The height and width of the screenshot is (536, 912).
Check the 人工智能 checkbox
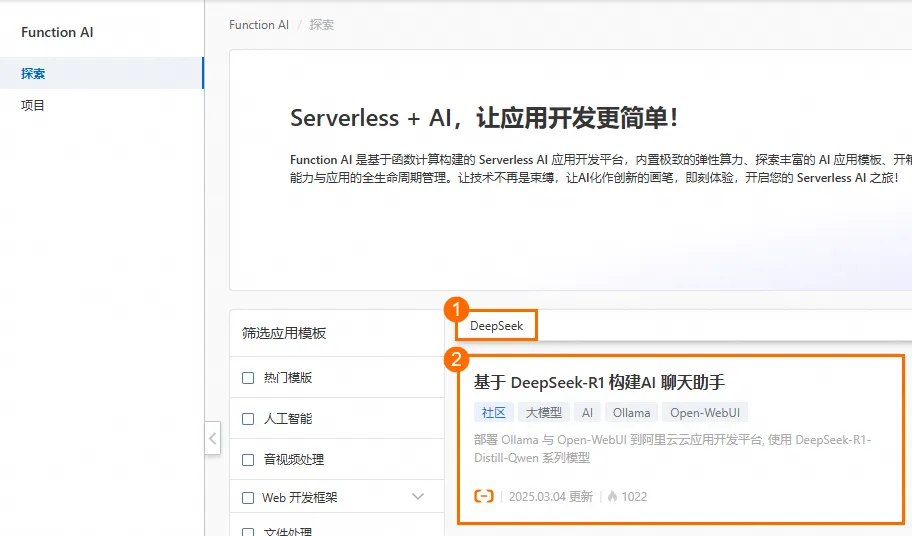tap(248, 419)
